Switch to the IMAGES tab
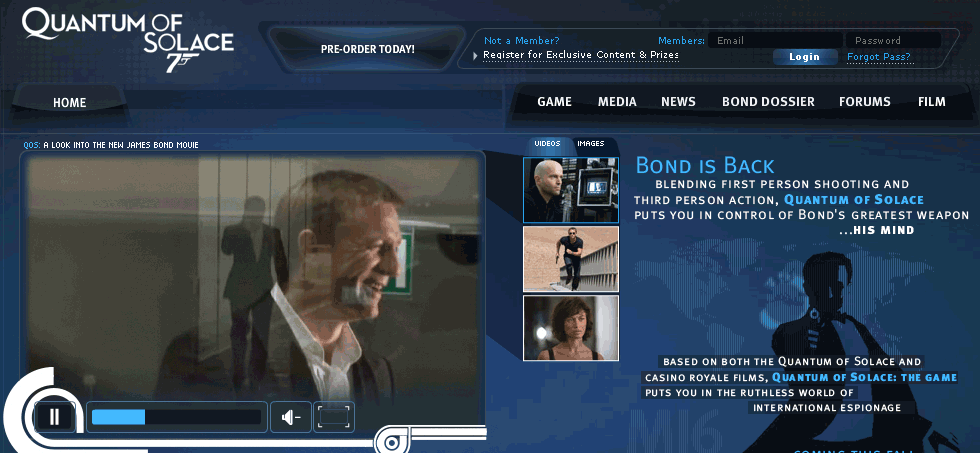This screenshot has width=980, height=453. tap(591, 144)
